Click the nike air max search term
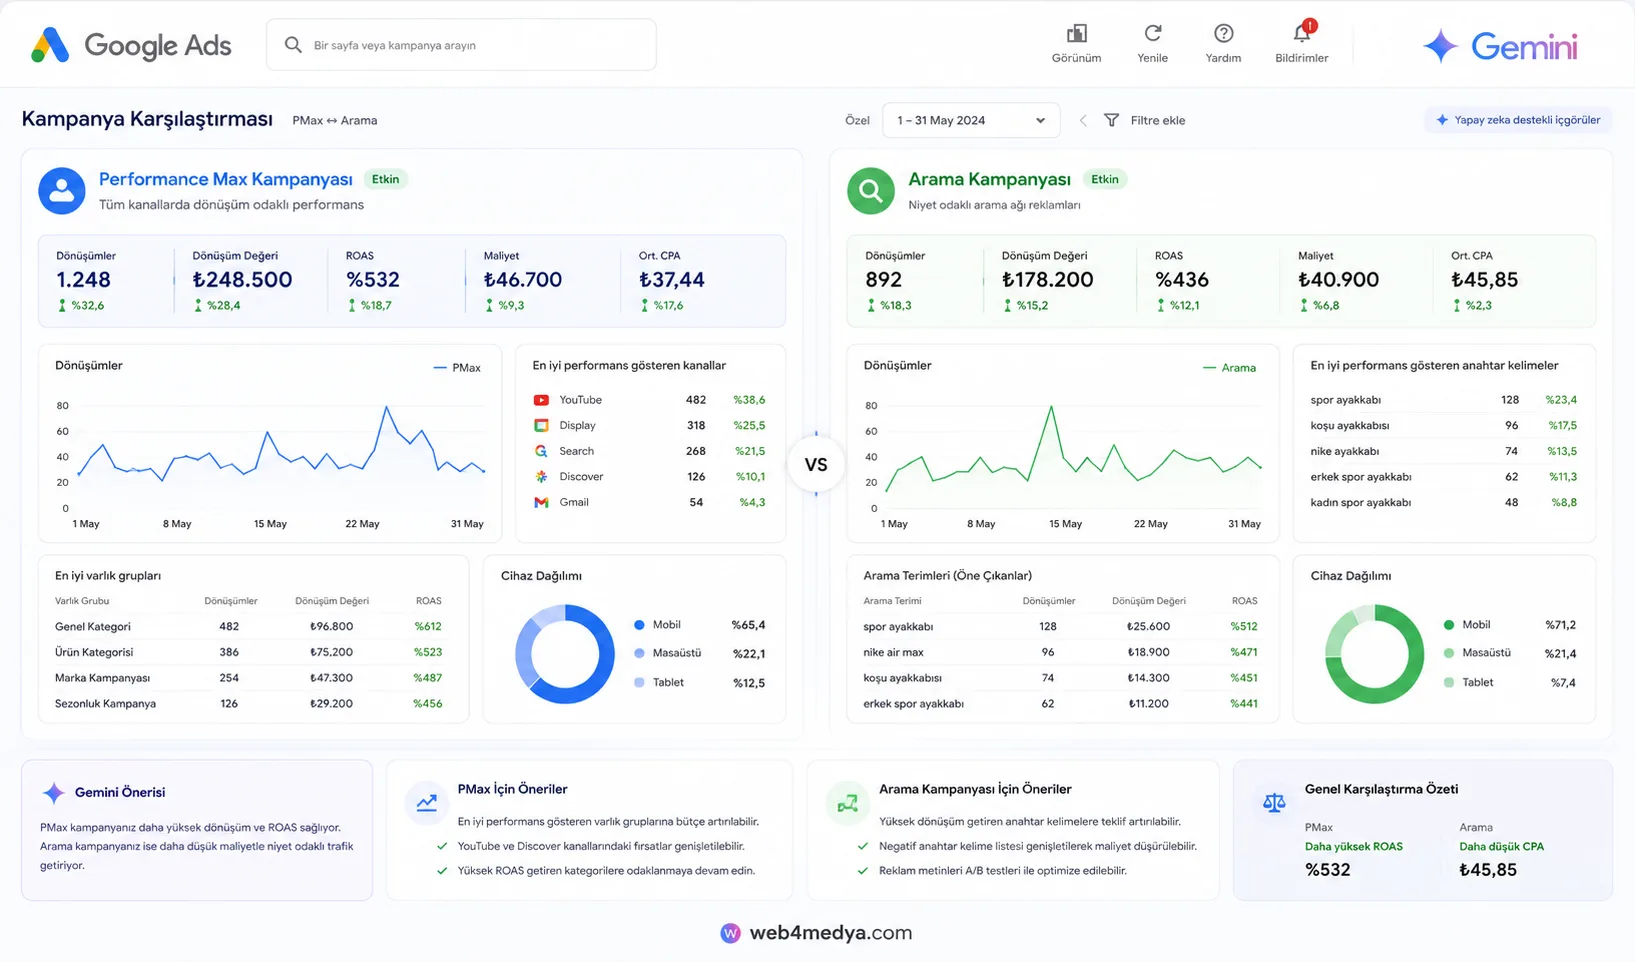Screen dimensions: 1635x962 click(893, 652)
